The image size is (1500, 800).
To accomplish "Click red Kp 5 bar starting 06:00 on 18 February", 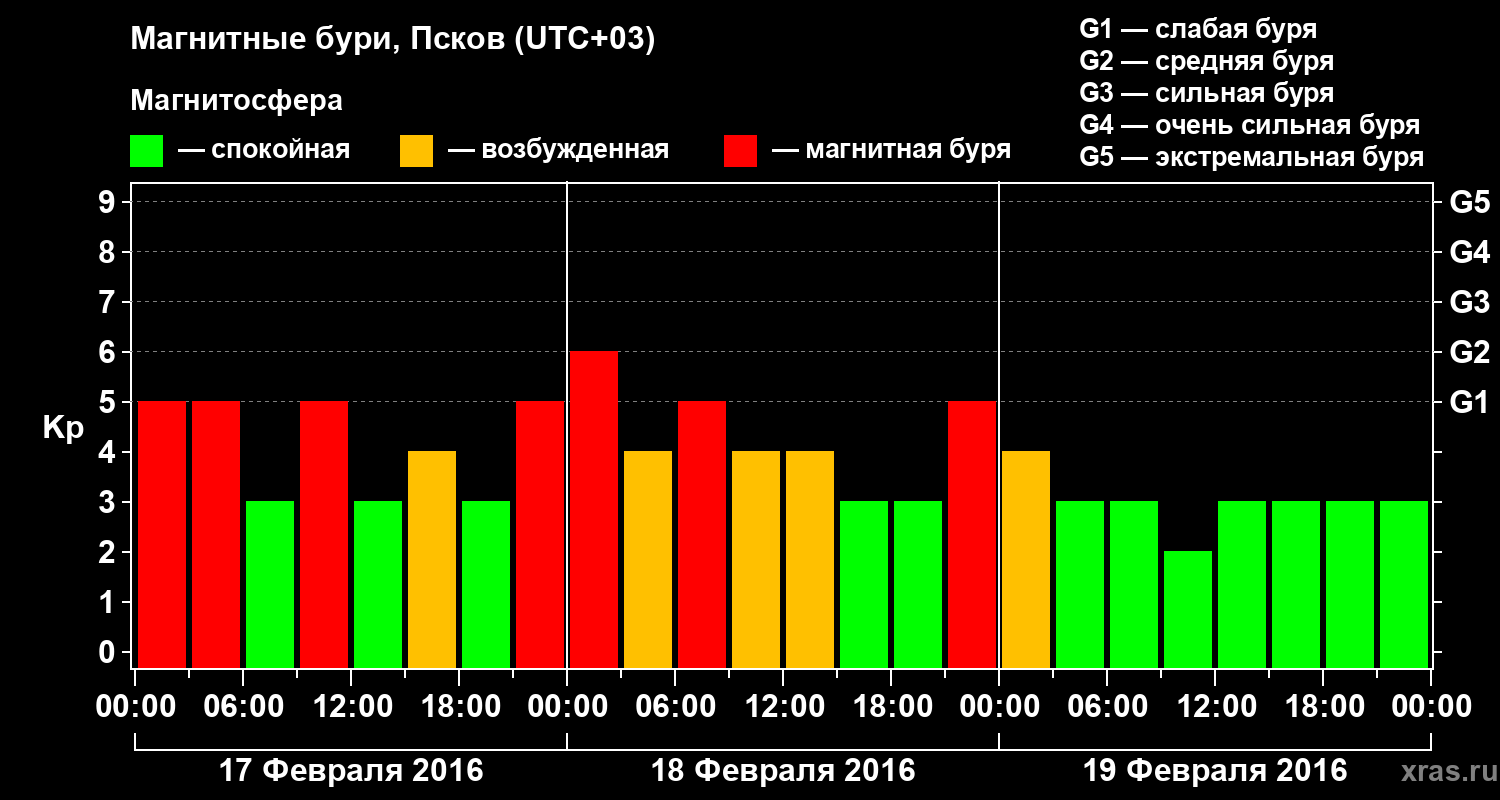I will 702,535.
